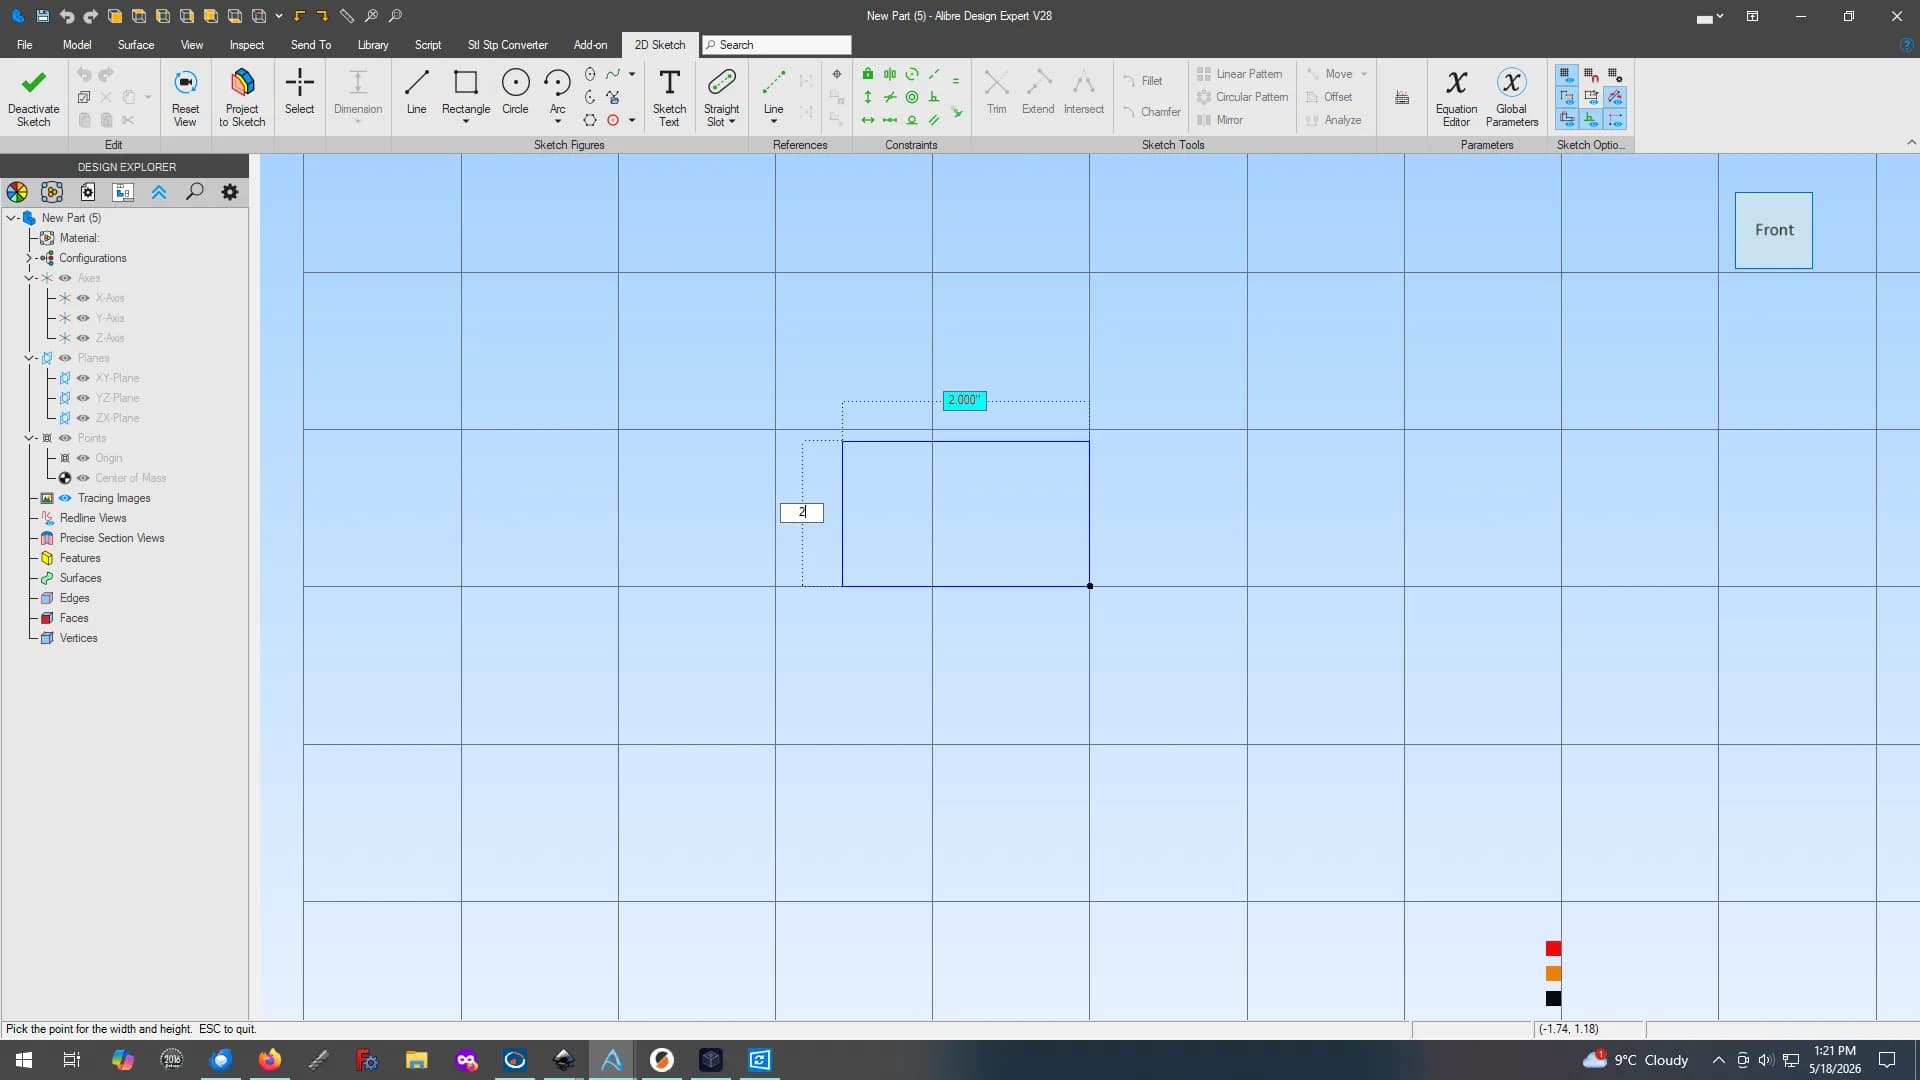This screenshot has height=1080, width=1920.
Task: Click the ribbon Search box
Action: tap(777, 45)
